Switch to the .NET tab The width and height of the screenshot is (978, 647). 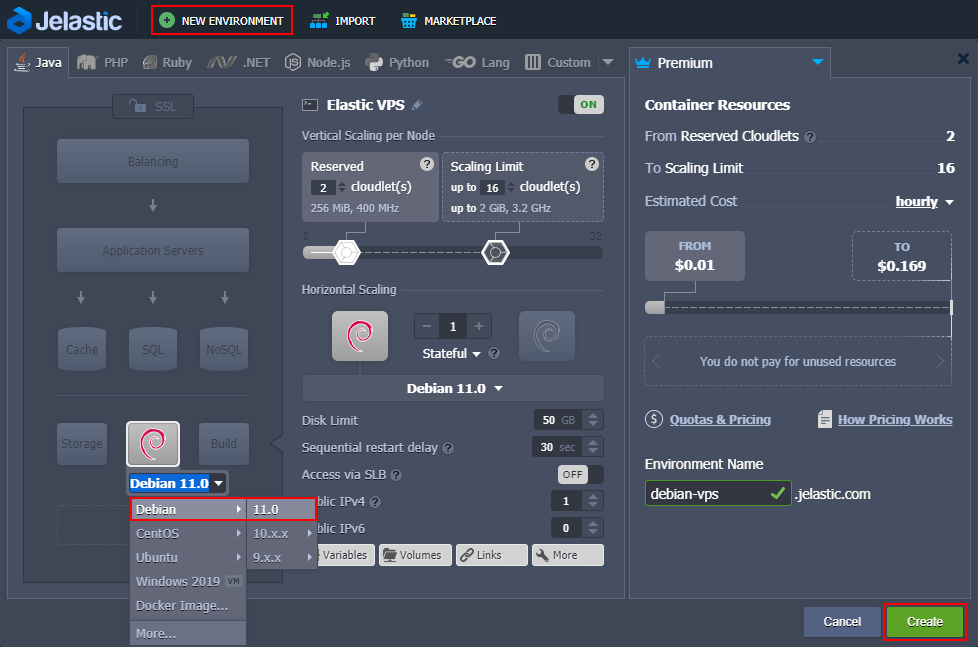pos(238,62)
